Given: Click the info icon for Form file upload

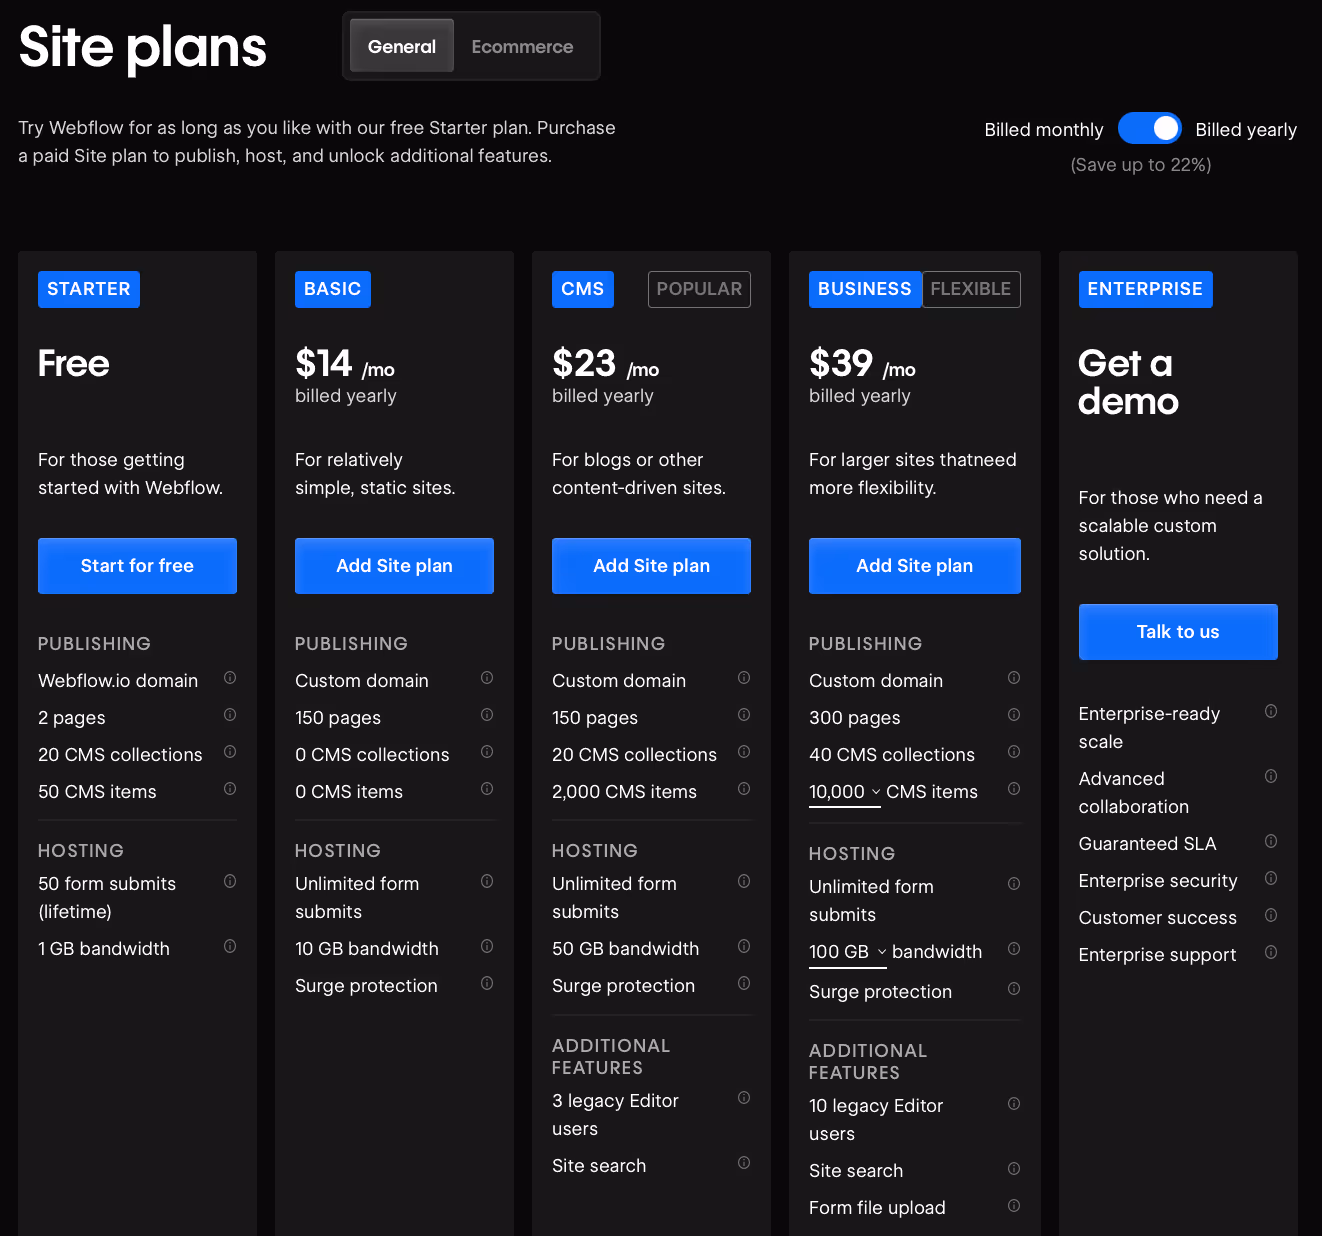Looking at the screenshot, I should 1014,1205.
